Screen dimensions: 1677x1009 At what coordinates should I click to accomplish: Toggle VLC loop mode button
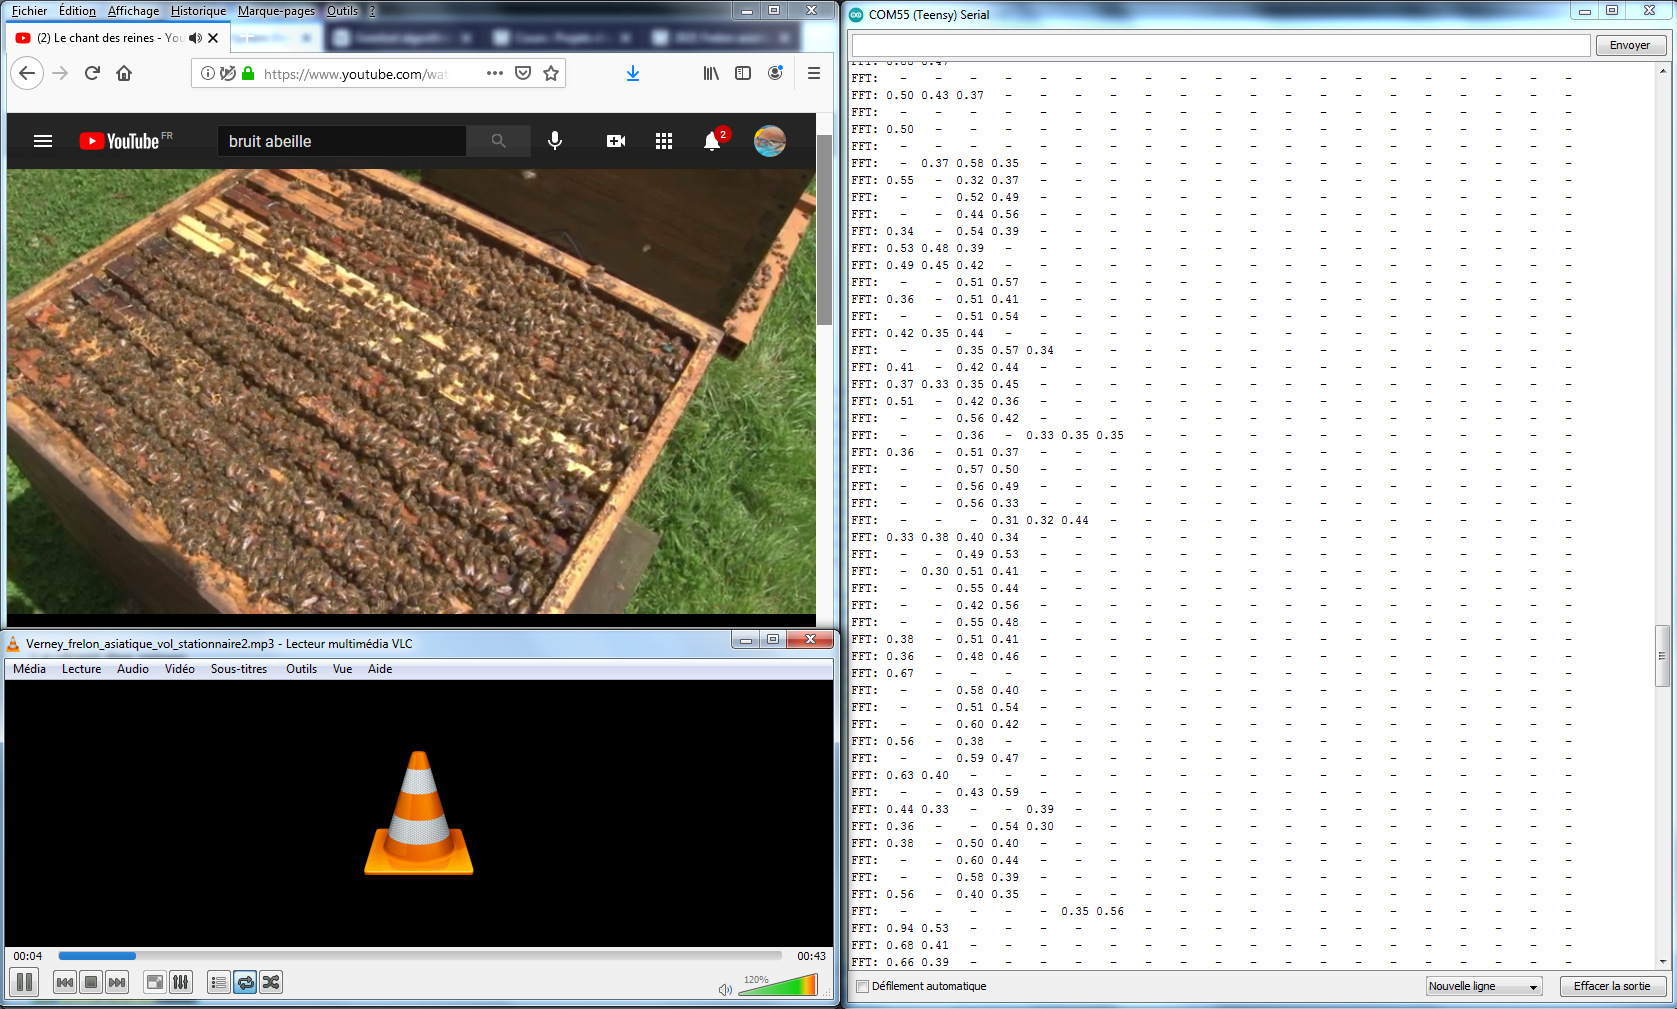pyautogui.click(x=245, y=982)
